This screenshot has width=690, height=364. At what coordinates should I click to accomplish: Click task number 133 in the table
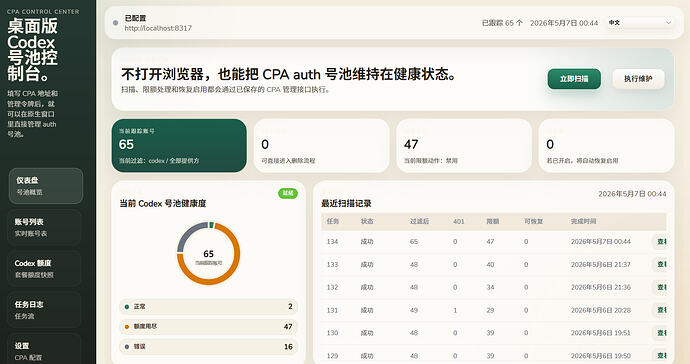pos(332,265)
